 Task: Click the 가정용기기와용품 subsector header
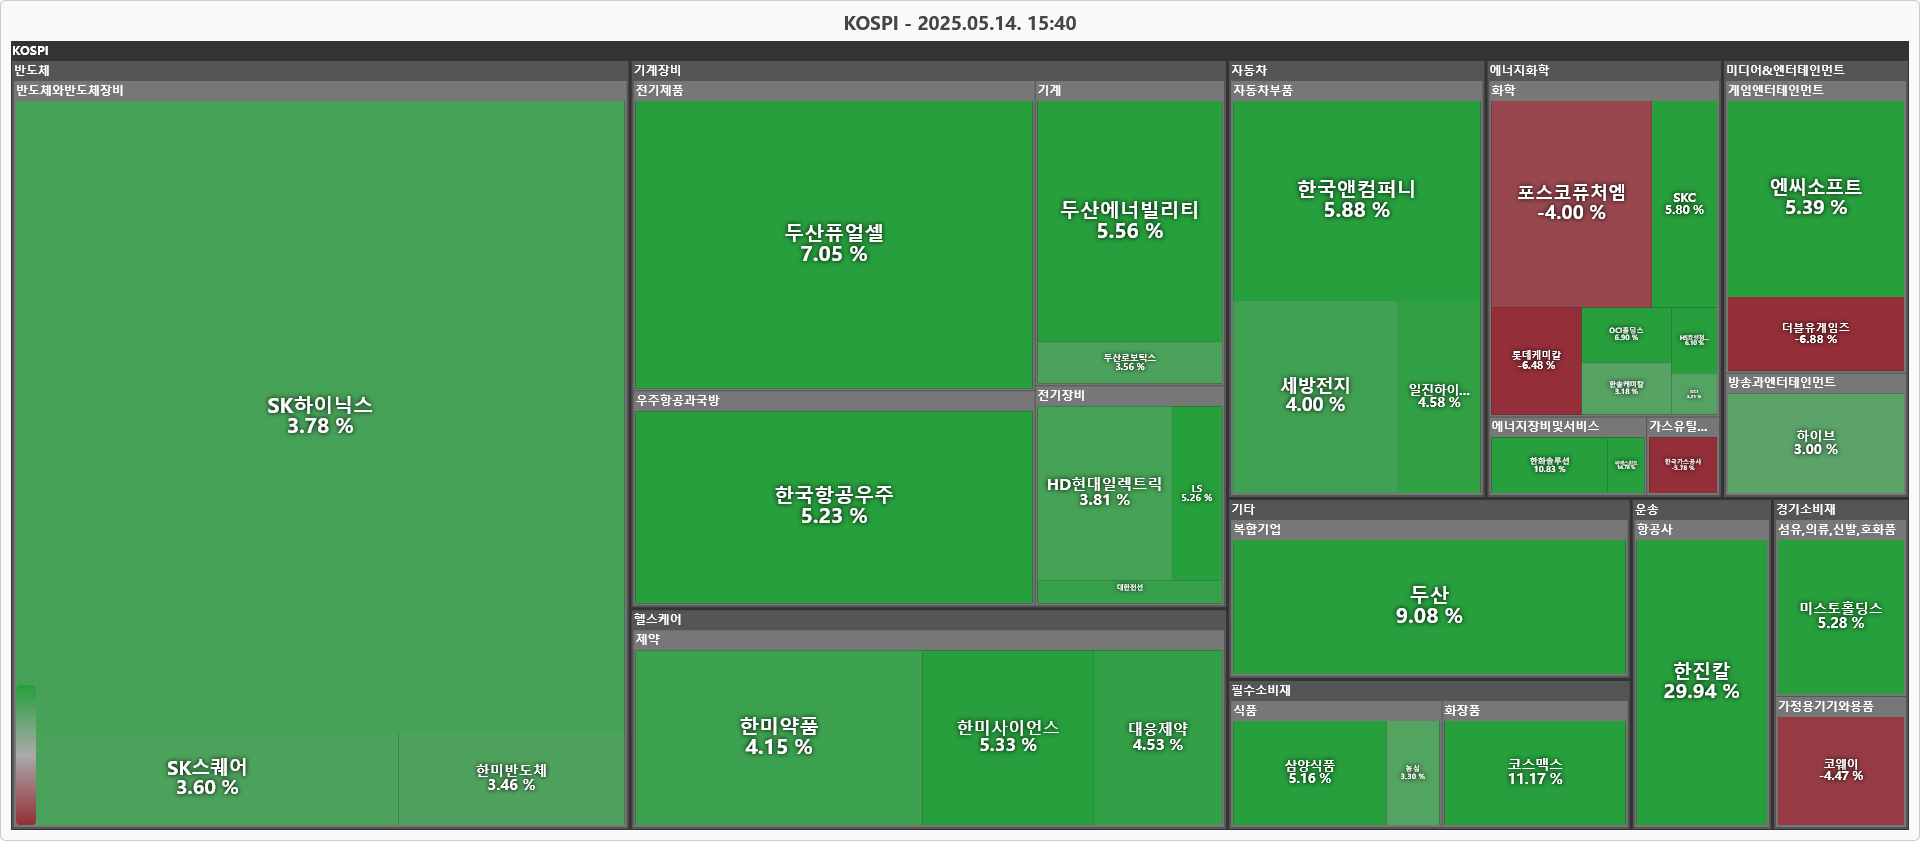coord(1840,706)
